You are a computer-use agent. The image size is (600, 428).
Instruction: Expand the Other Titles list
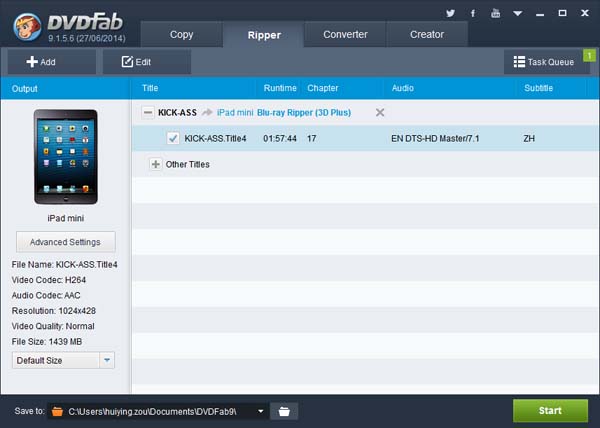155,164
